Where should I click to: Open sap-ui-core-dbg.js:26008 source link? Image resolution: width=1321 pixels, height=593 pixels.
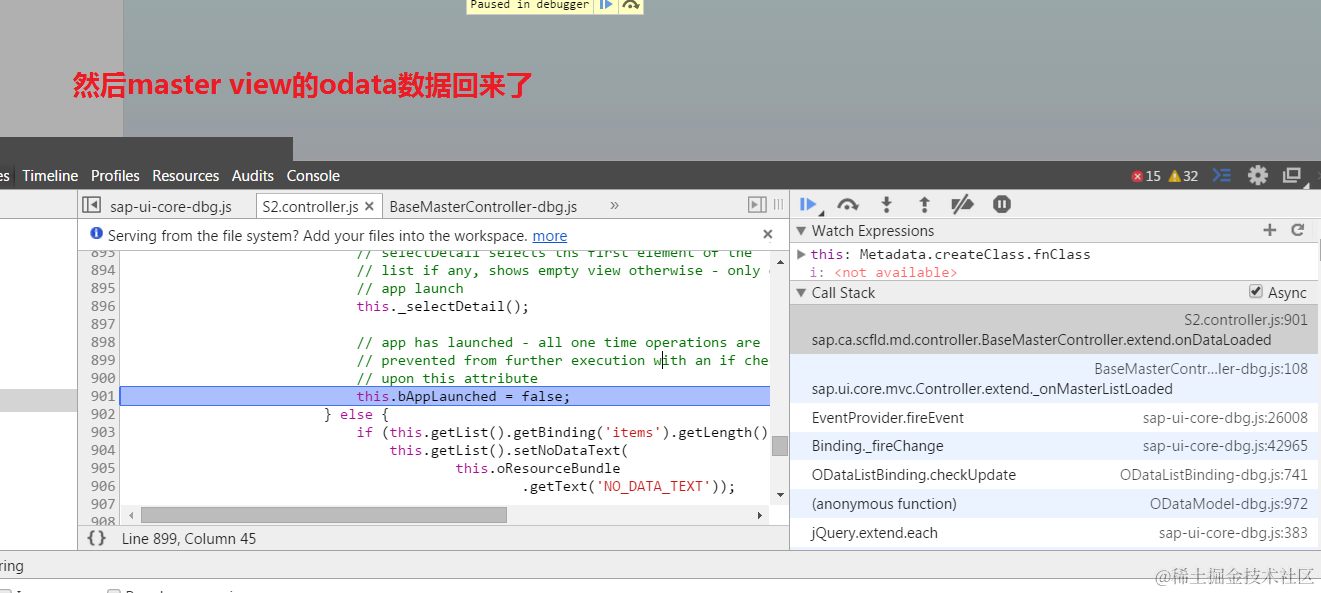pos(1225,418)
